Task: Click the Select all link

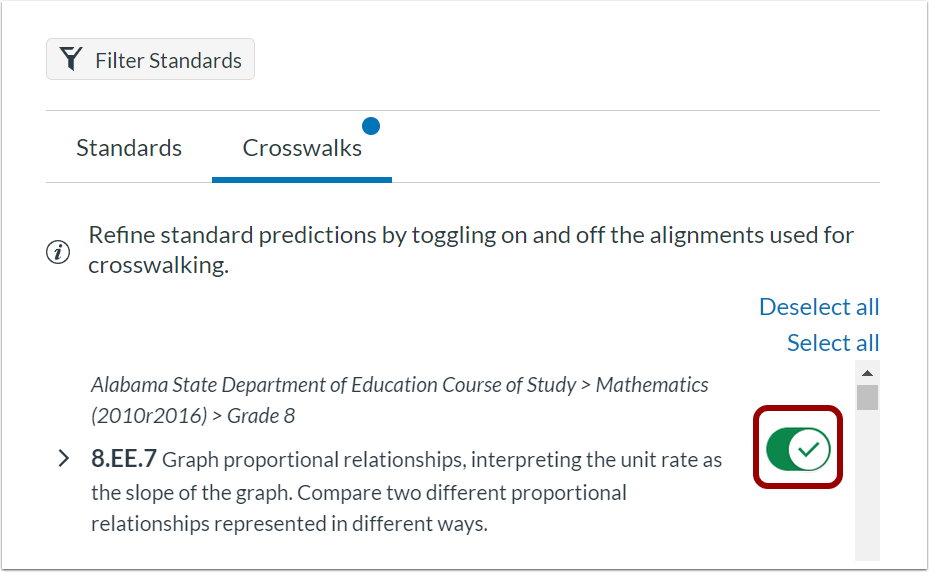Action: click(x=832, y=343)
